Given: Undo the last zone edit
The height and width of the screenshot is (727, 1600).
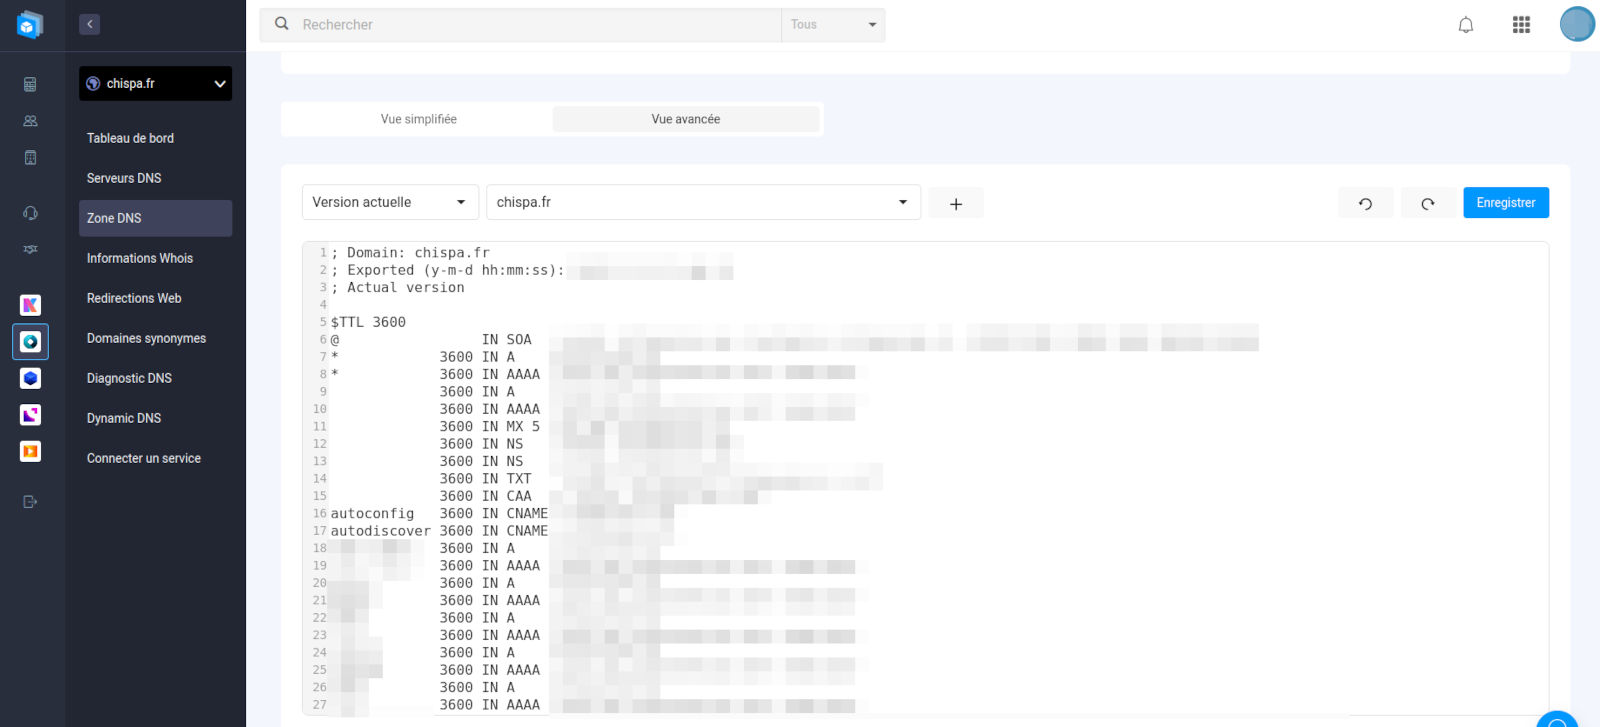Looking at the screenshot, I should (x=1365, y=203).
